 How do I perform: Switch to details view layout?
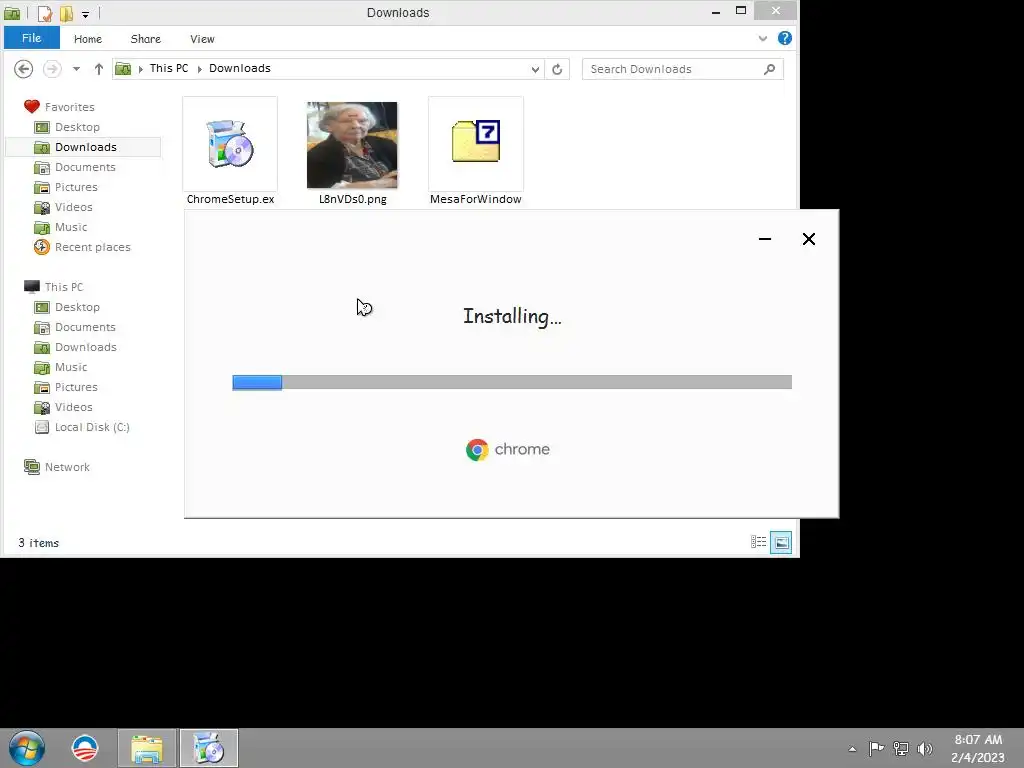click(x=758, y=542)
